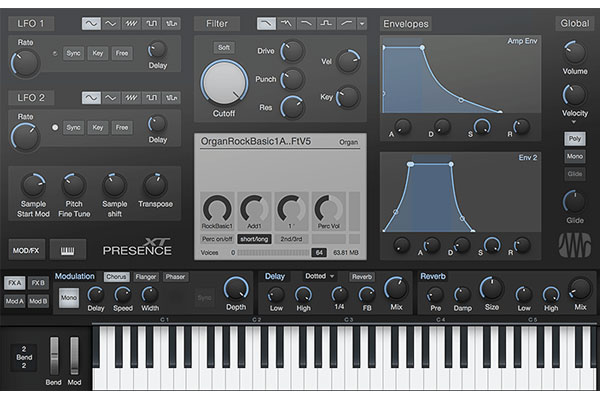Select square waveform for LFO 1
Image resolution: width=600 pixels, height=400 pixels.
click(151, 24)
